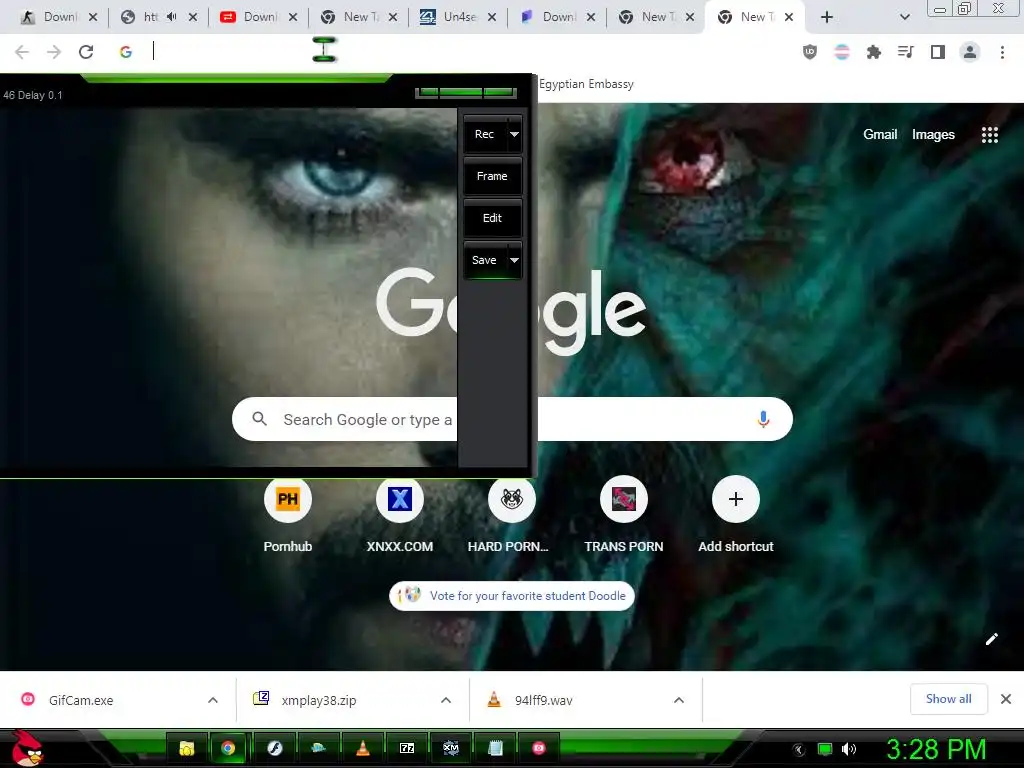This screenshot has height=768, width=1024.
Task: Open the Chrome profile avatar
Action: pos(970,52)
